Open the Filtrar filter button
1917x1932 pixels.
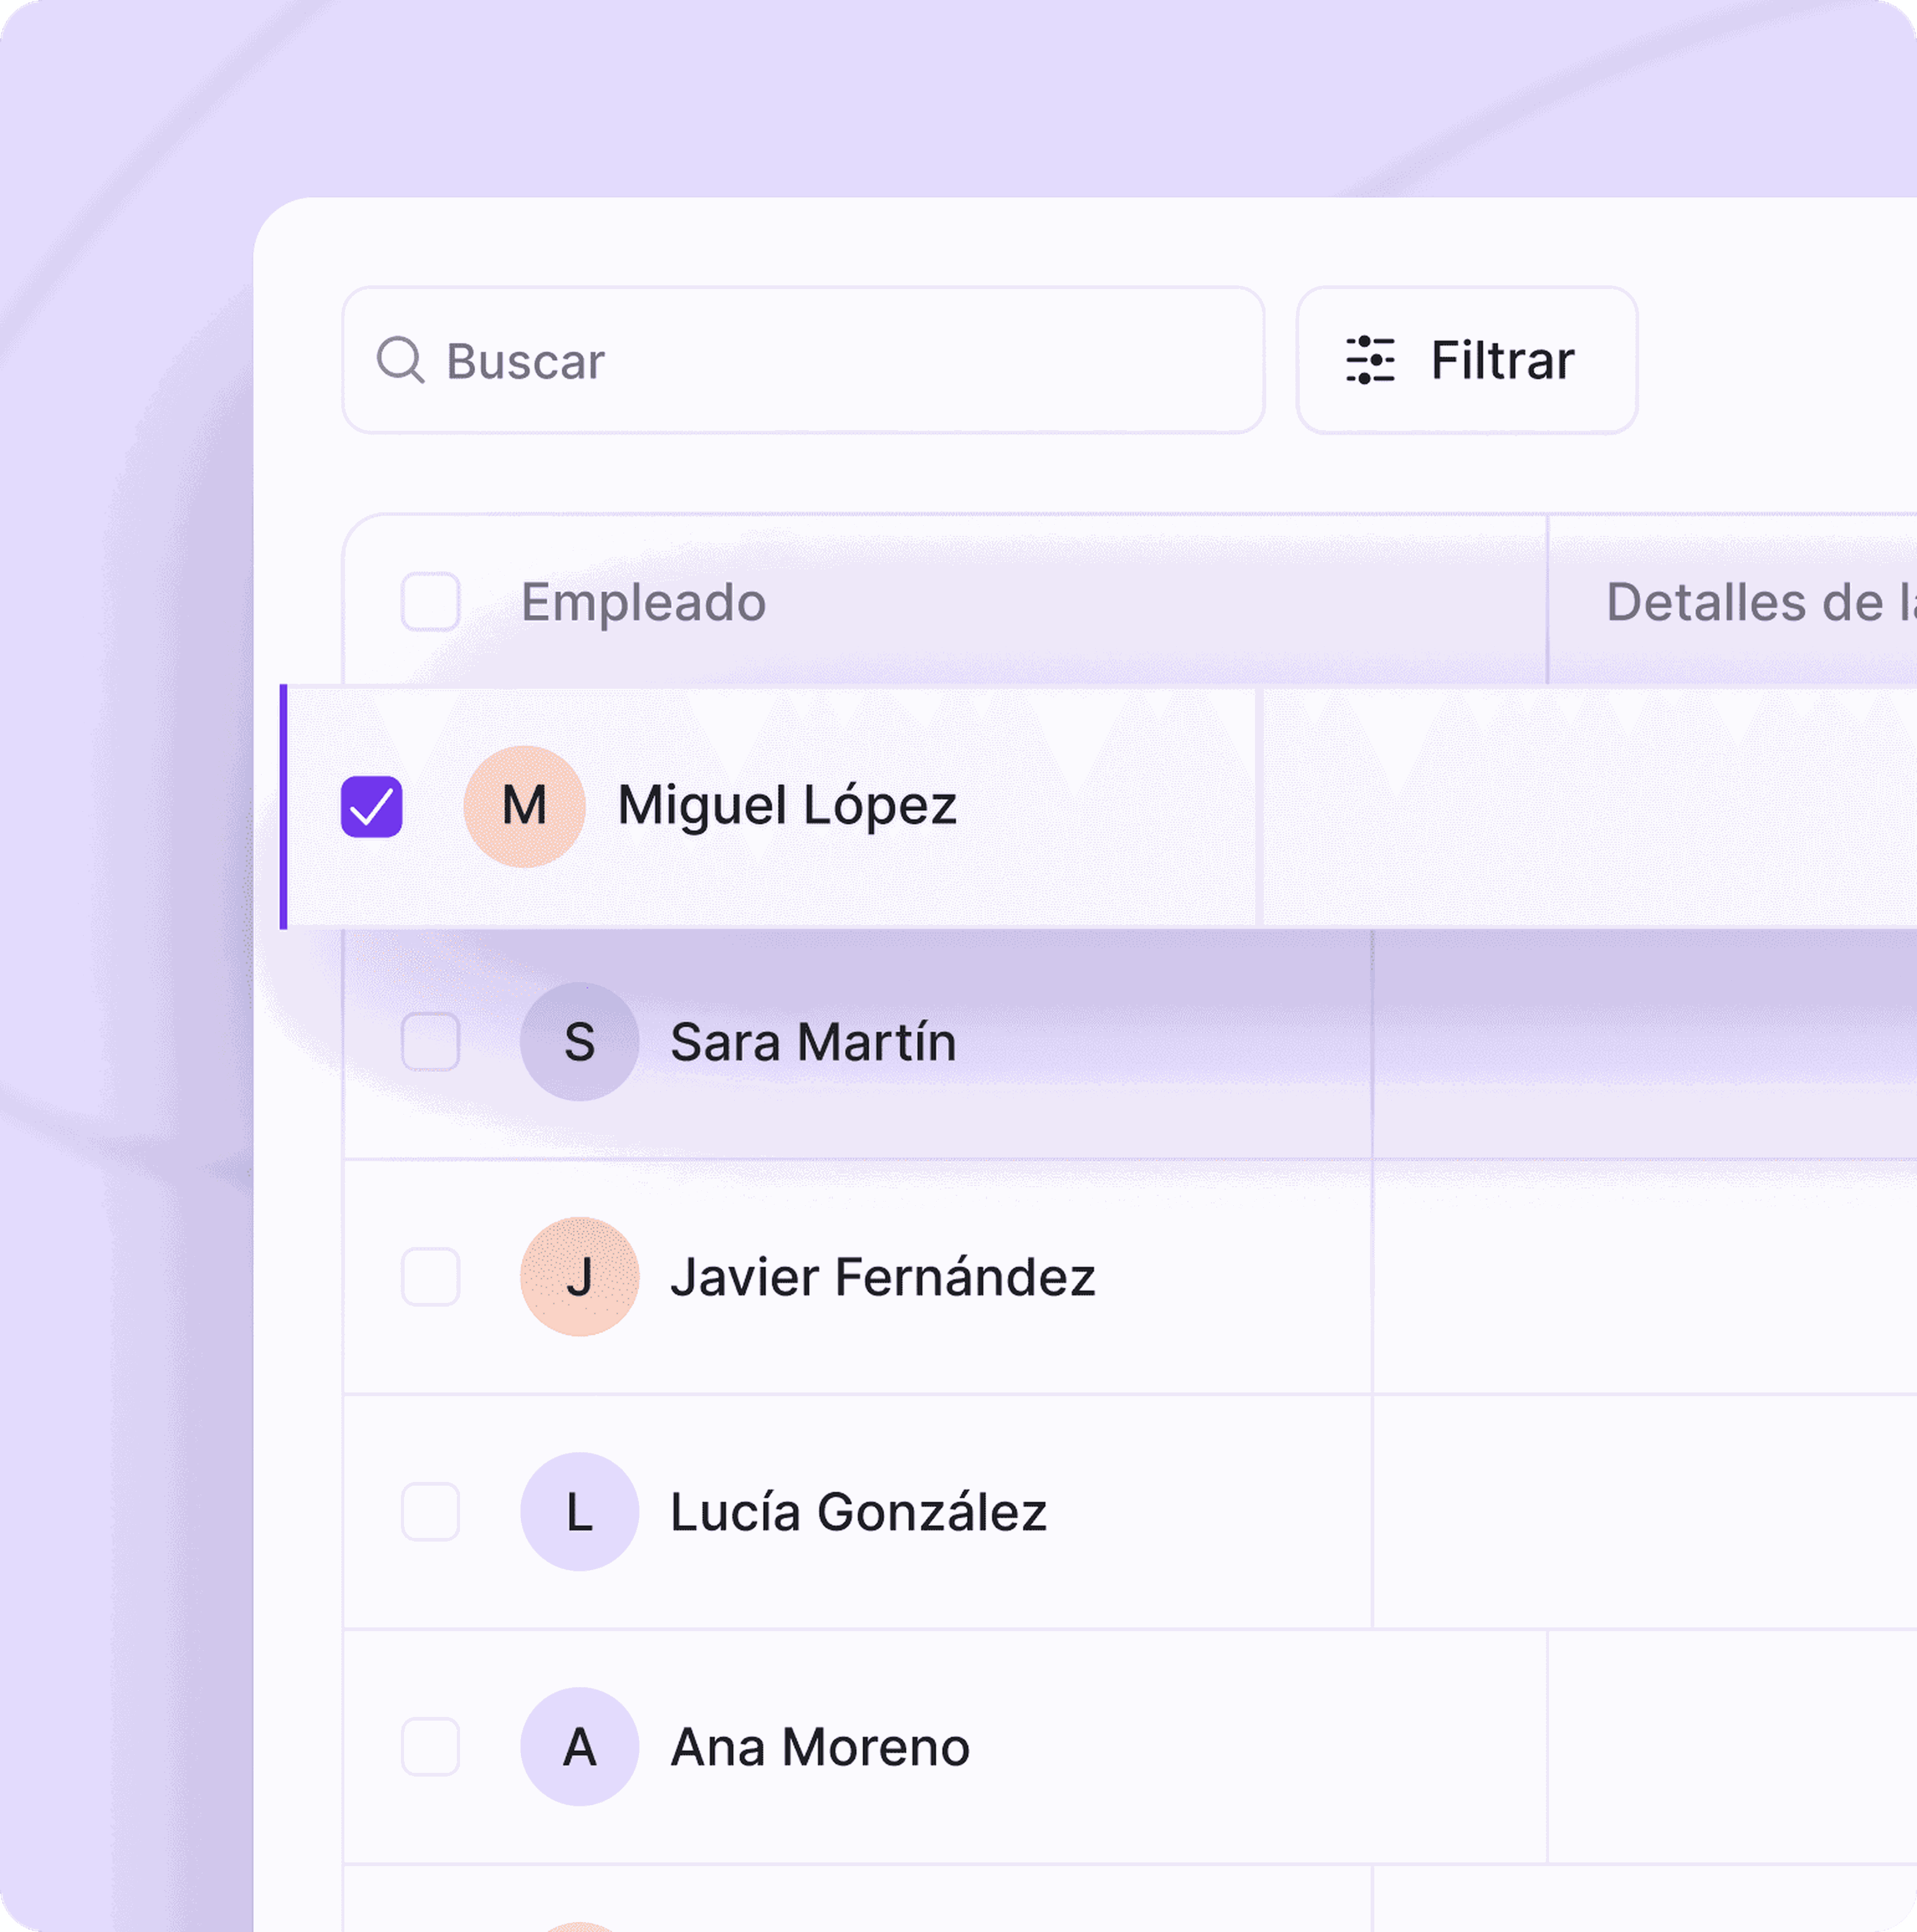tap(1466, 360)
